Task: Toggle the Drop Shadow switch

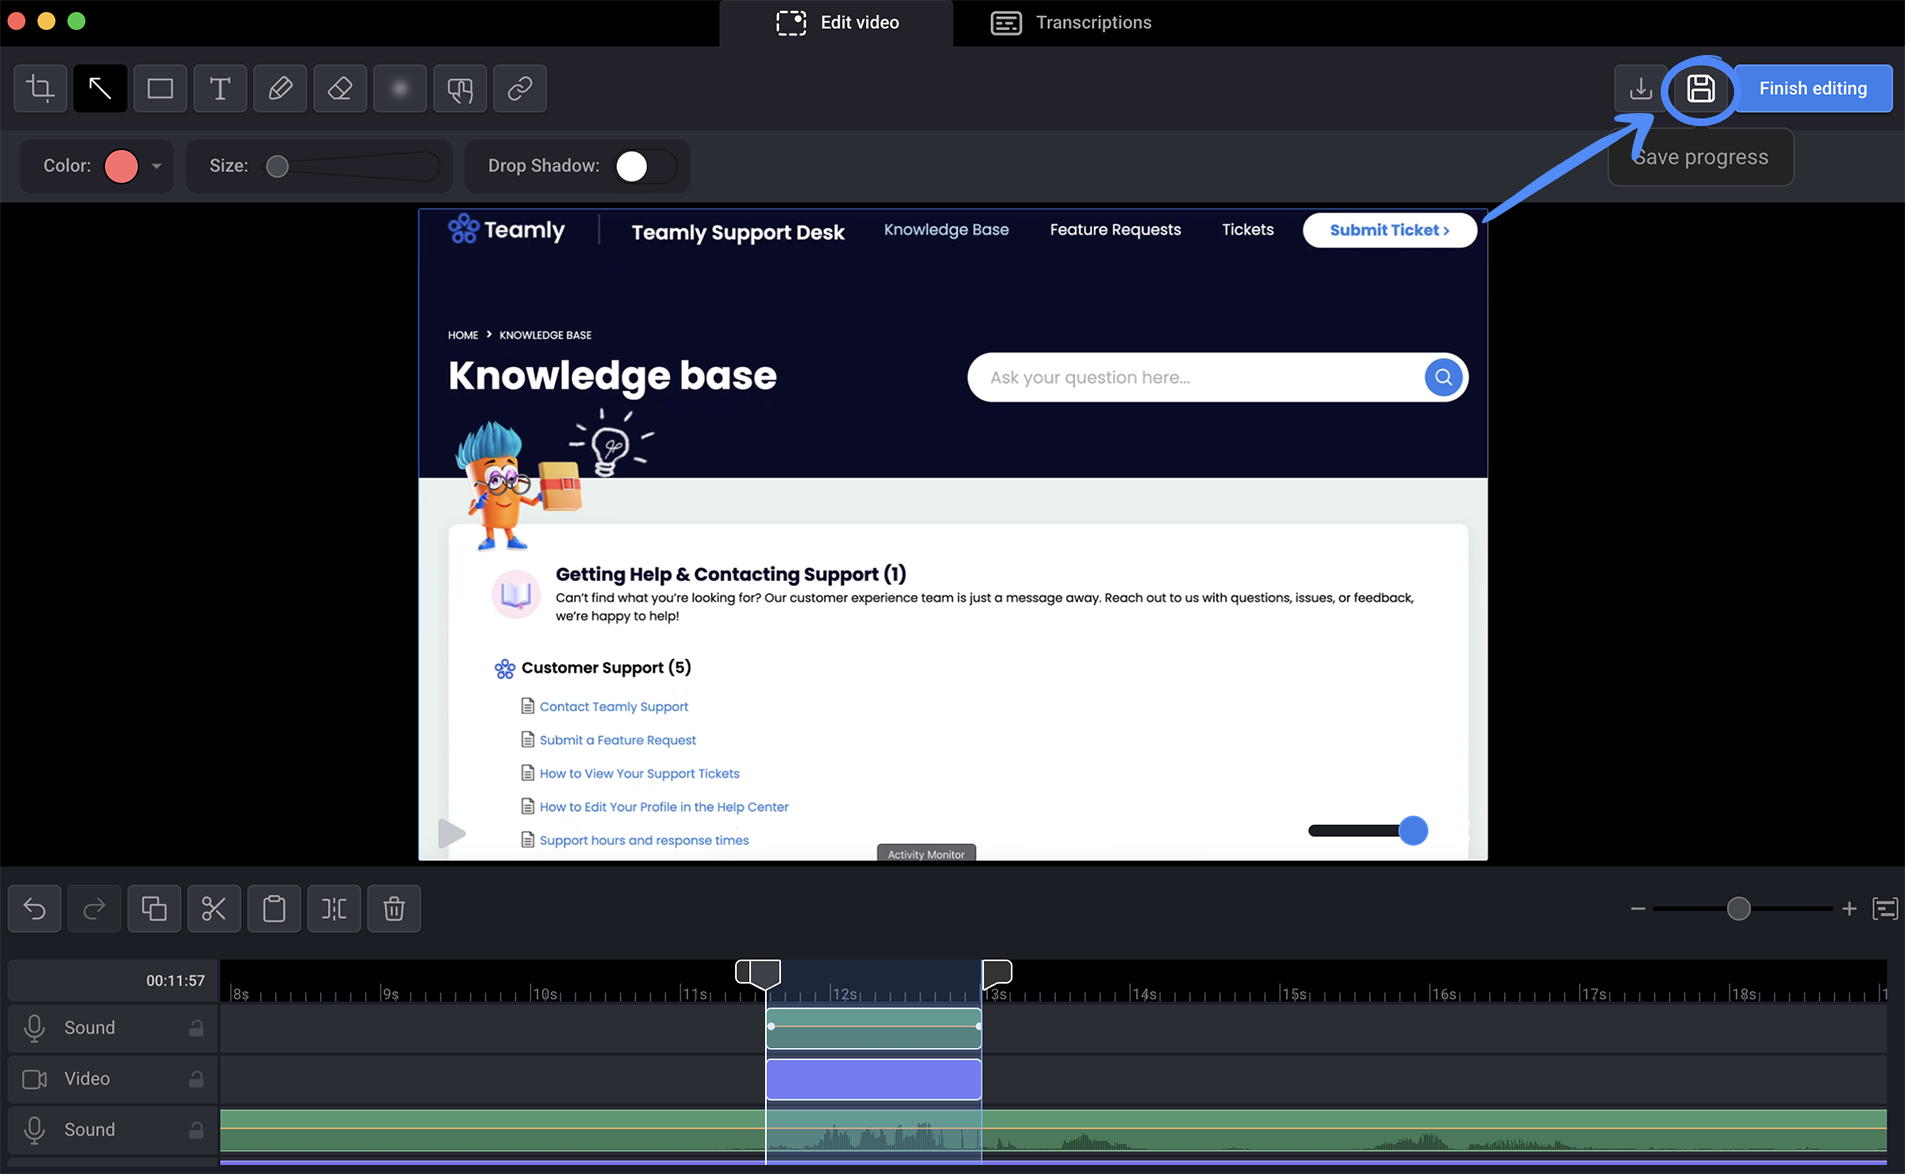Action: tap(645, 166)
